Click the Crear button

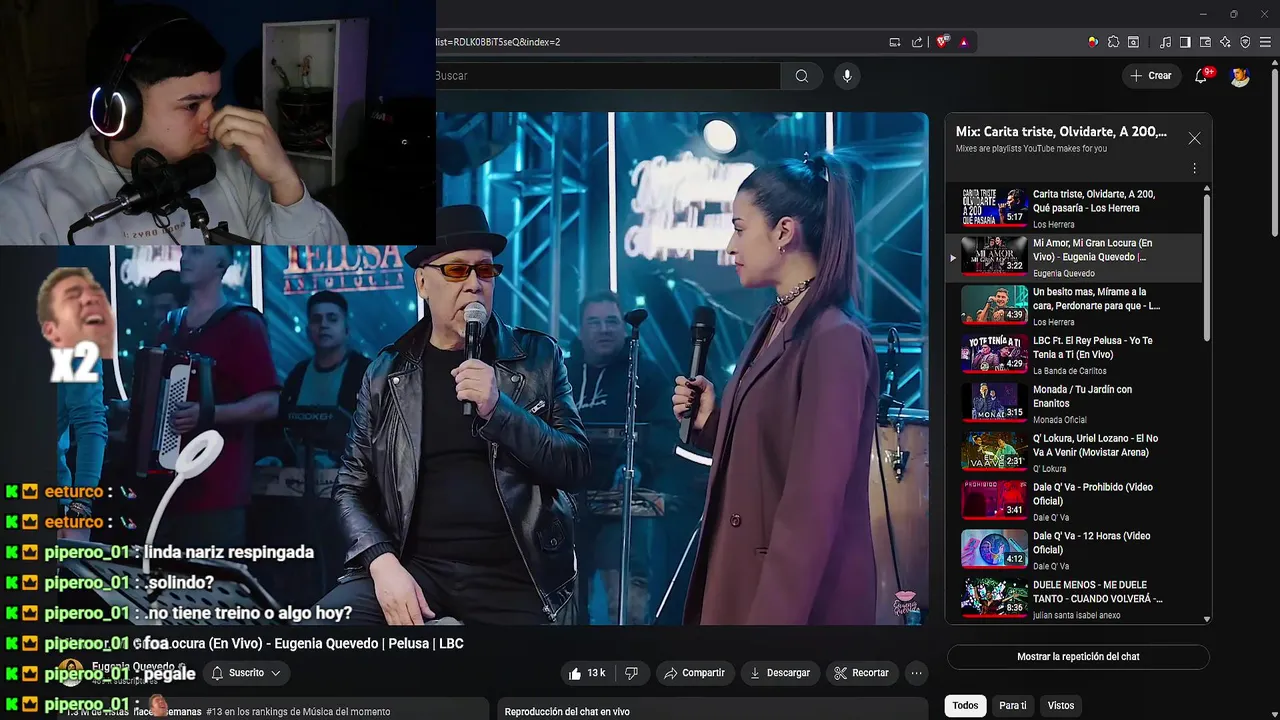1150,76
